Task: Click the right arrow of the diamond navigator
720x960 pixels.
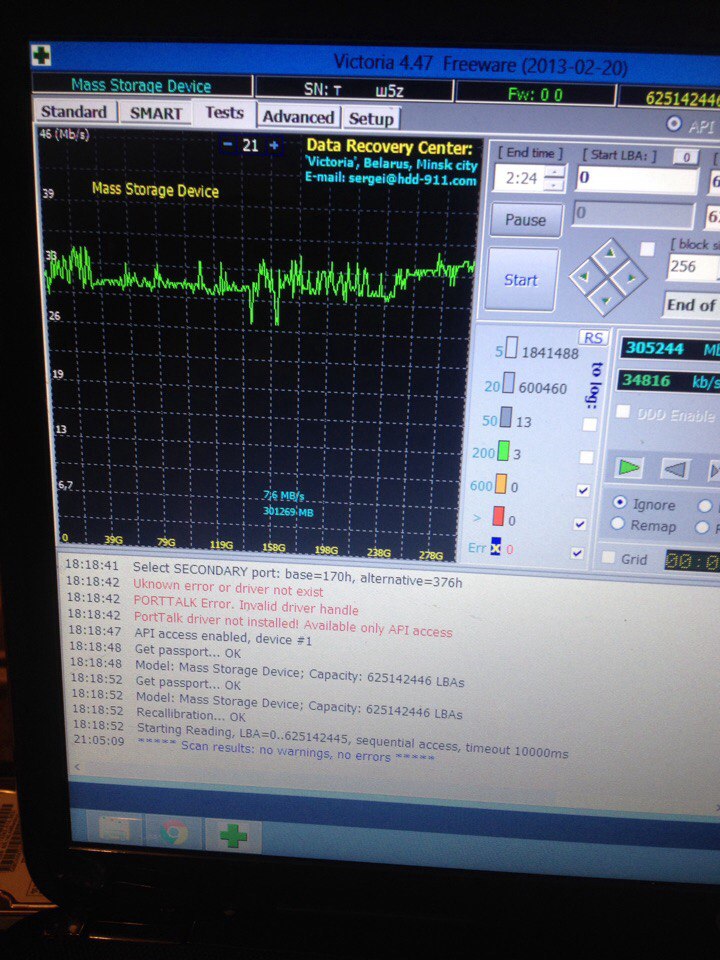Action: click(631, 279)
